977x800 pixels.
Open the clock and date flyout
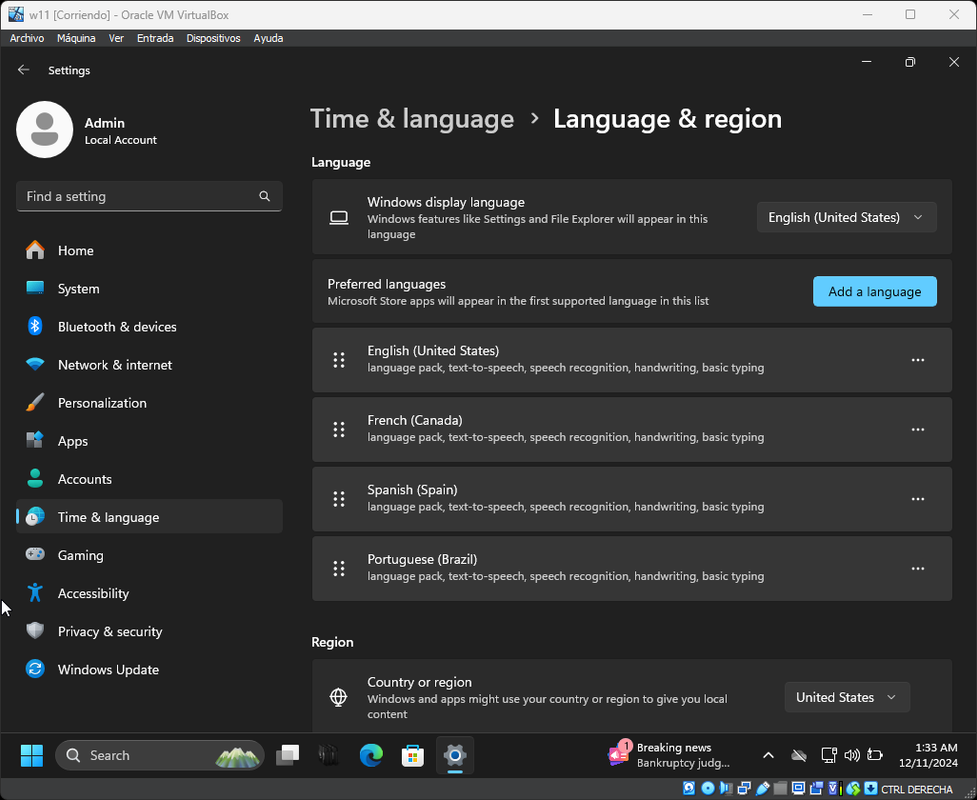coord(928,755)
